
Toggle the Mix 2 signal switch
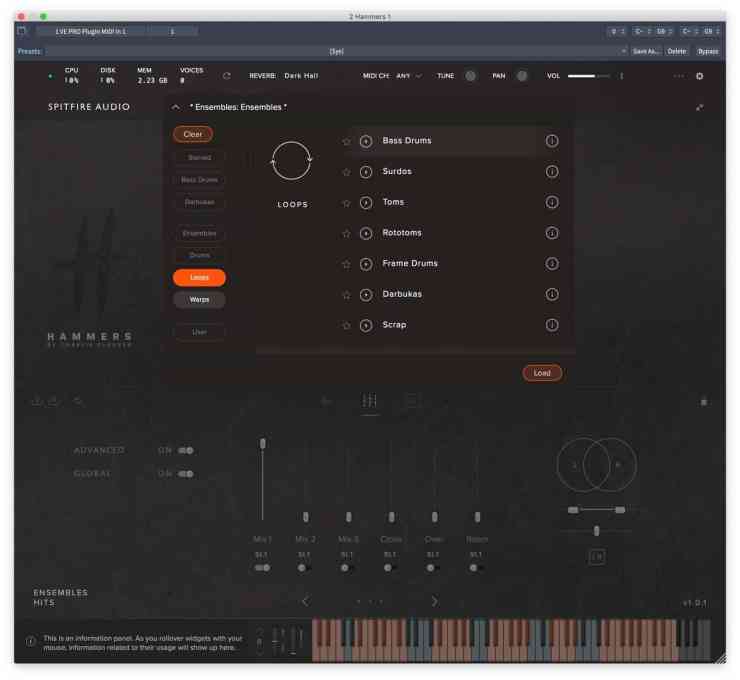tap(305, 568)
